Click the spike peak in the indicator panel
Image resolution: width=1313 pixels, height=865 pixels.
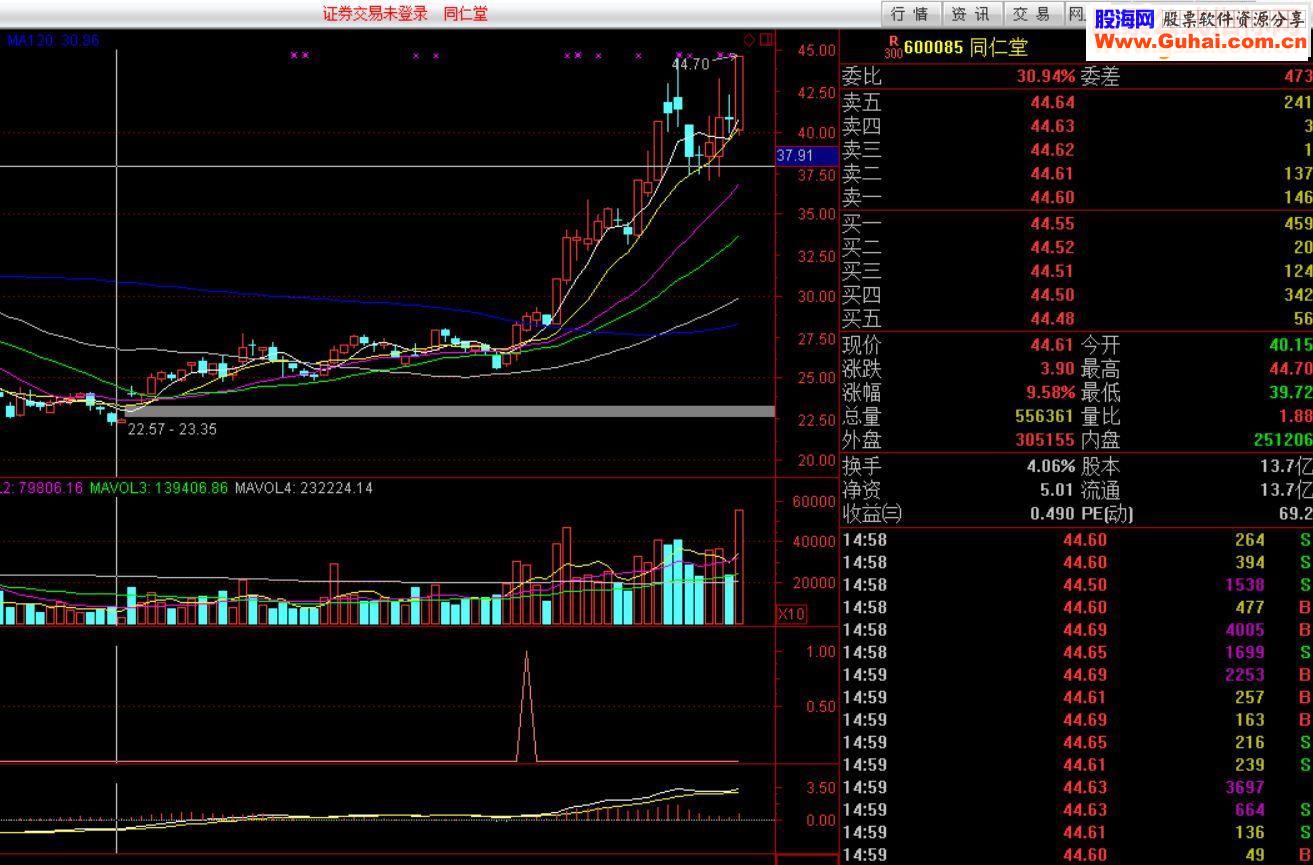[x=527, y=655]
